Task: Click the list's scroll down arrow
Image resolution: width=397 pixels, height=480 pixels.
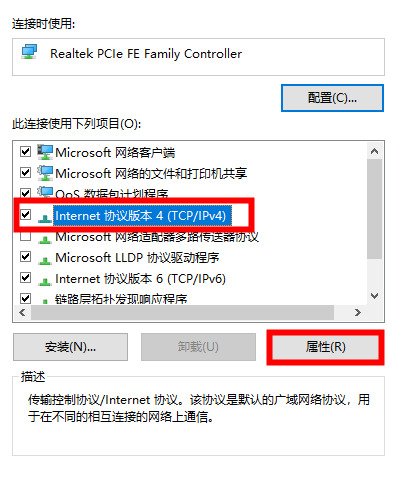Action: tap(374, 296)
